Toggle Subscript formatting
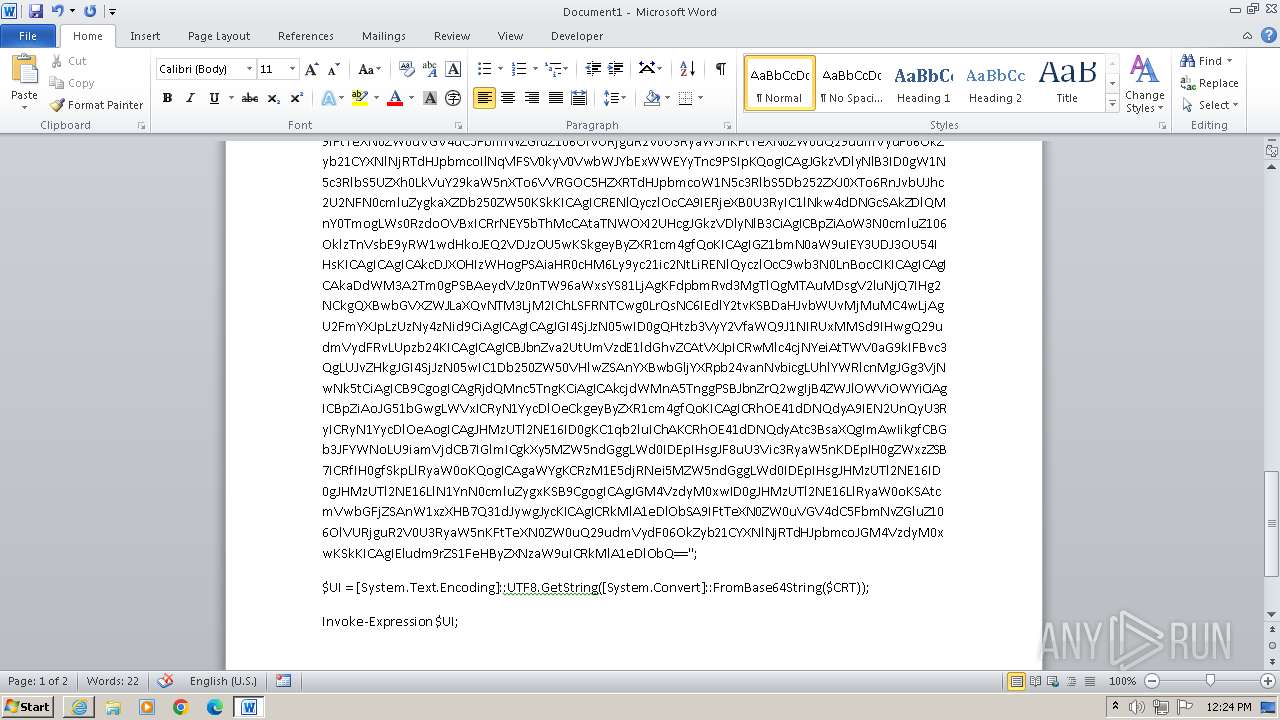 click(x=273, y=98)
